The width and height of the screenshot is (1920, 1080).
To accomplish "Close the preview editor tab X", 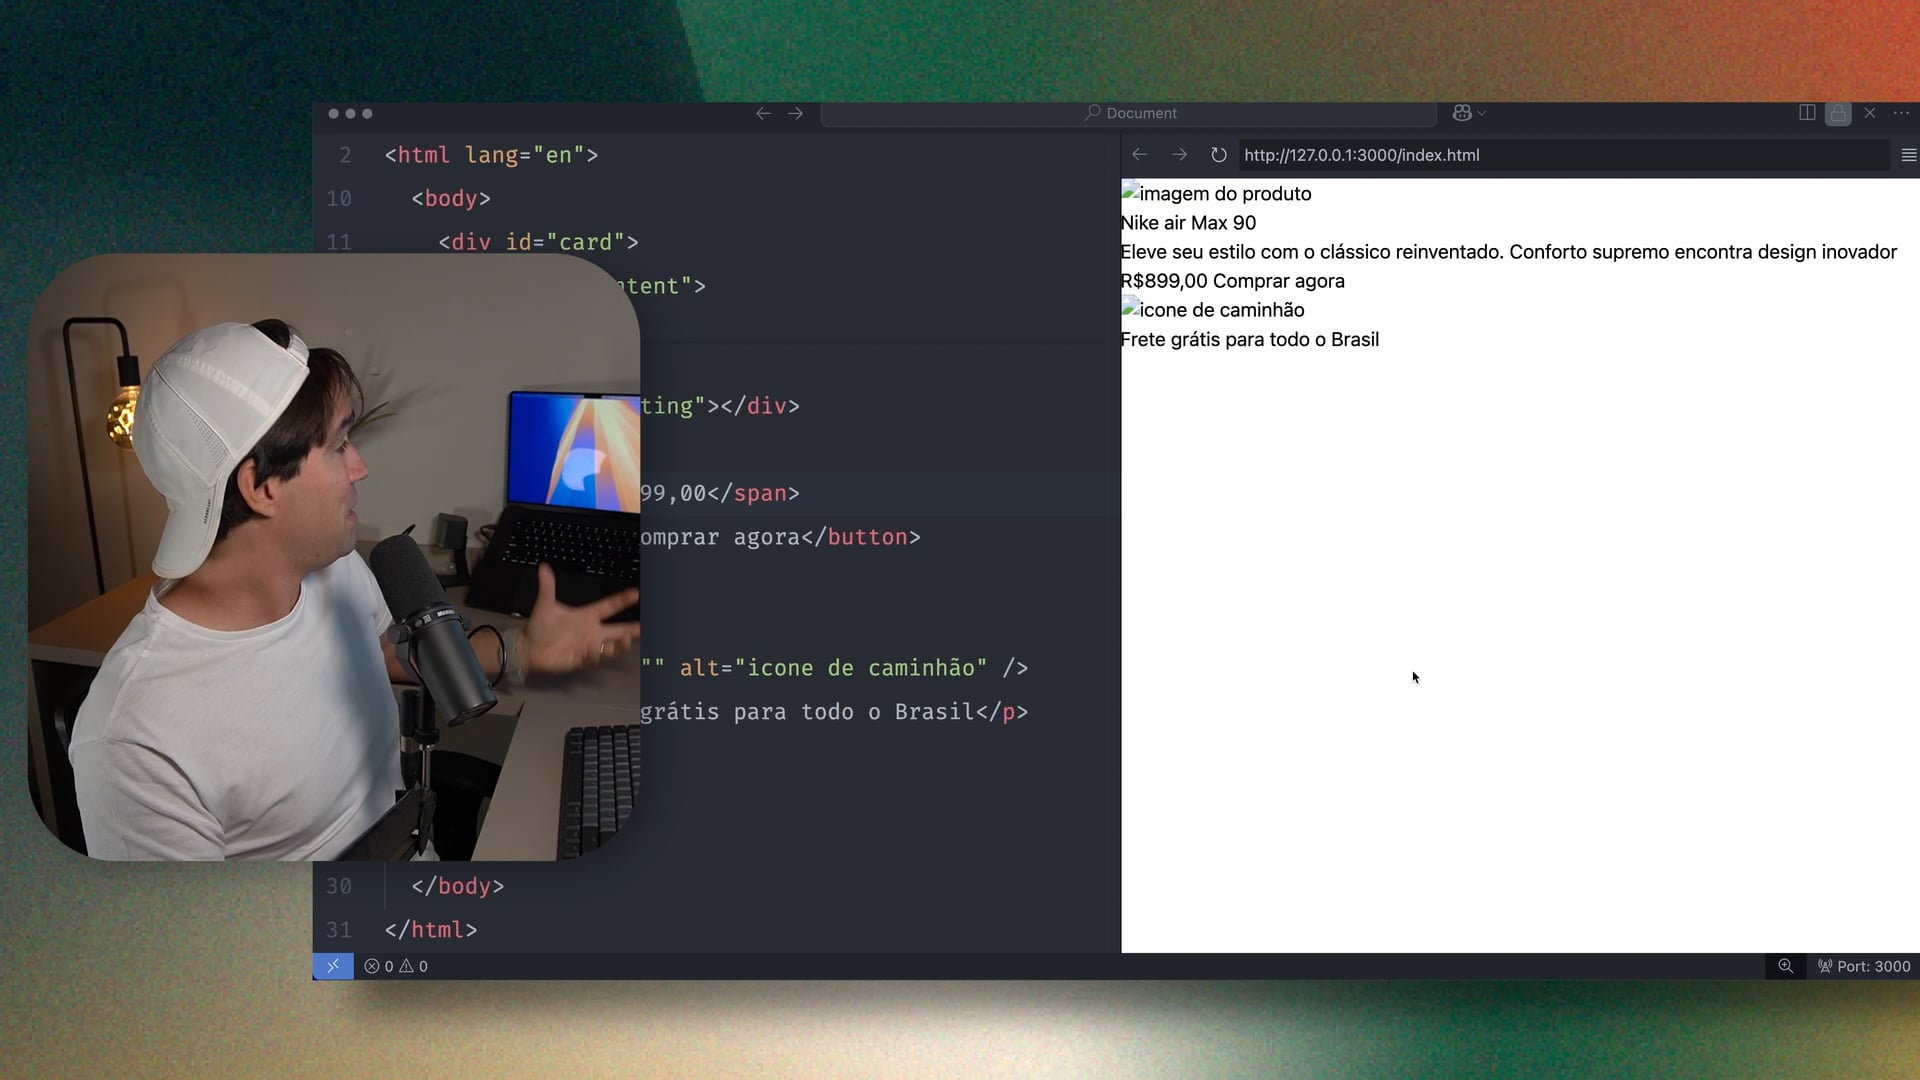I will pos(1870,113).
